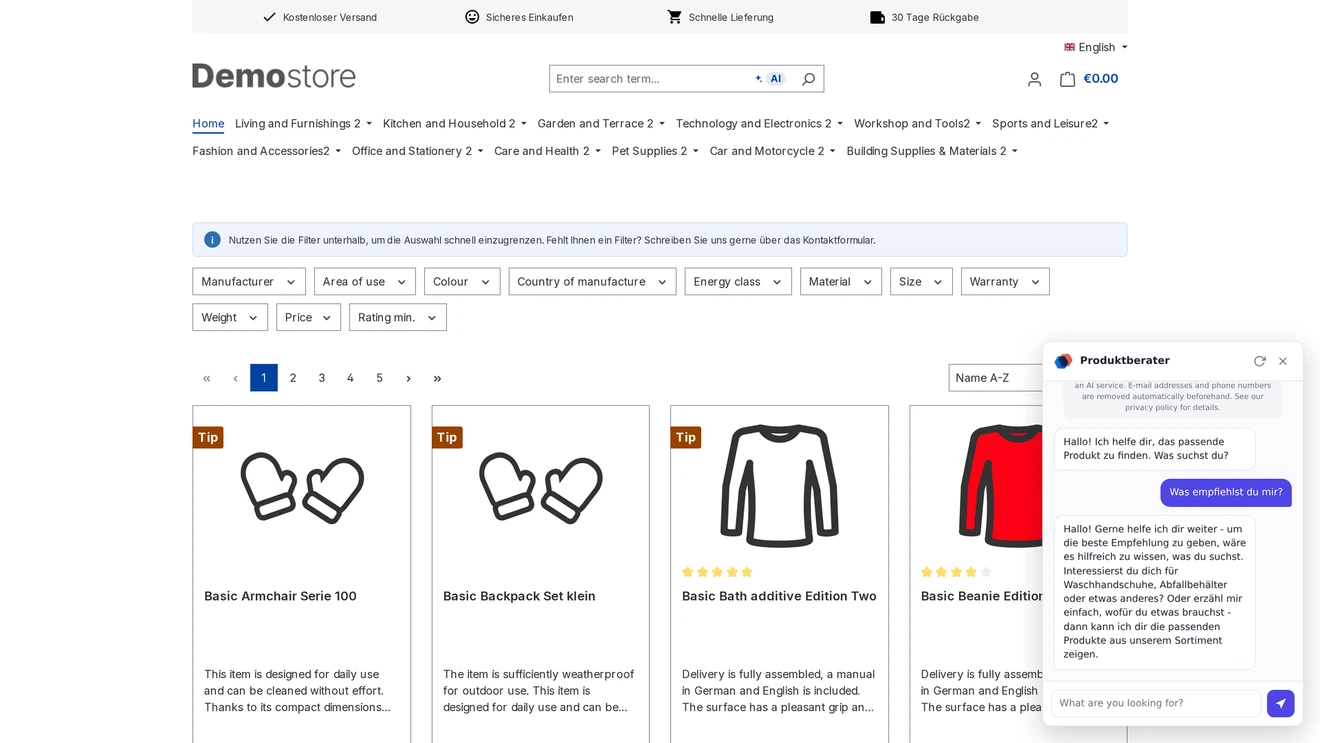Screen dimensions: 1320x743
Task: Expand Country of manufacture filter
Action: [592, 282]
